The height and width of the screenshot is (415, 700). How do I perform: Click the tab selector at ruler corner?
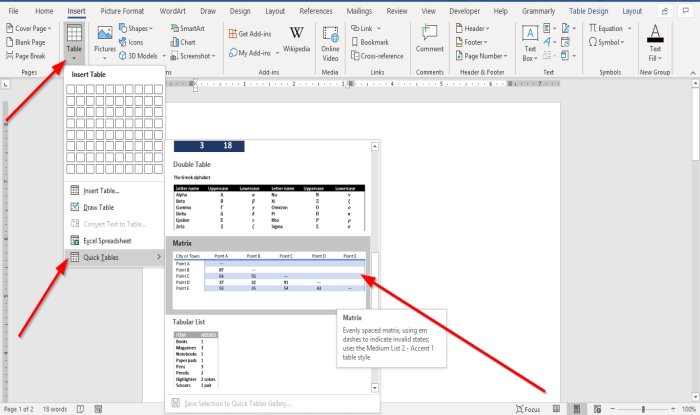pos(6,84)
